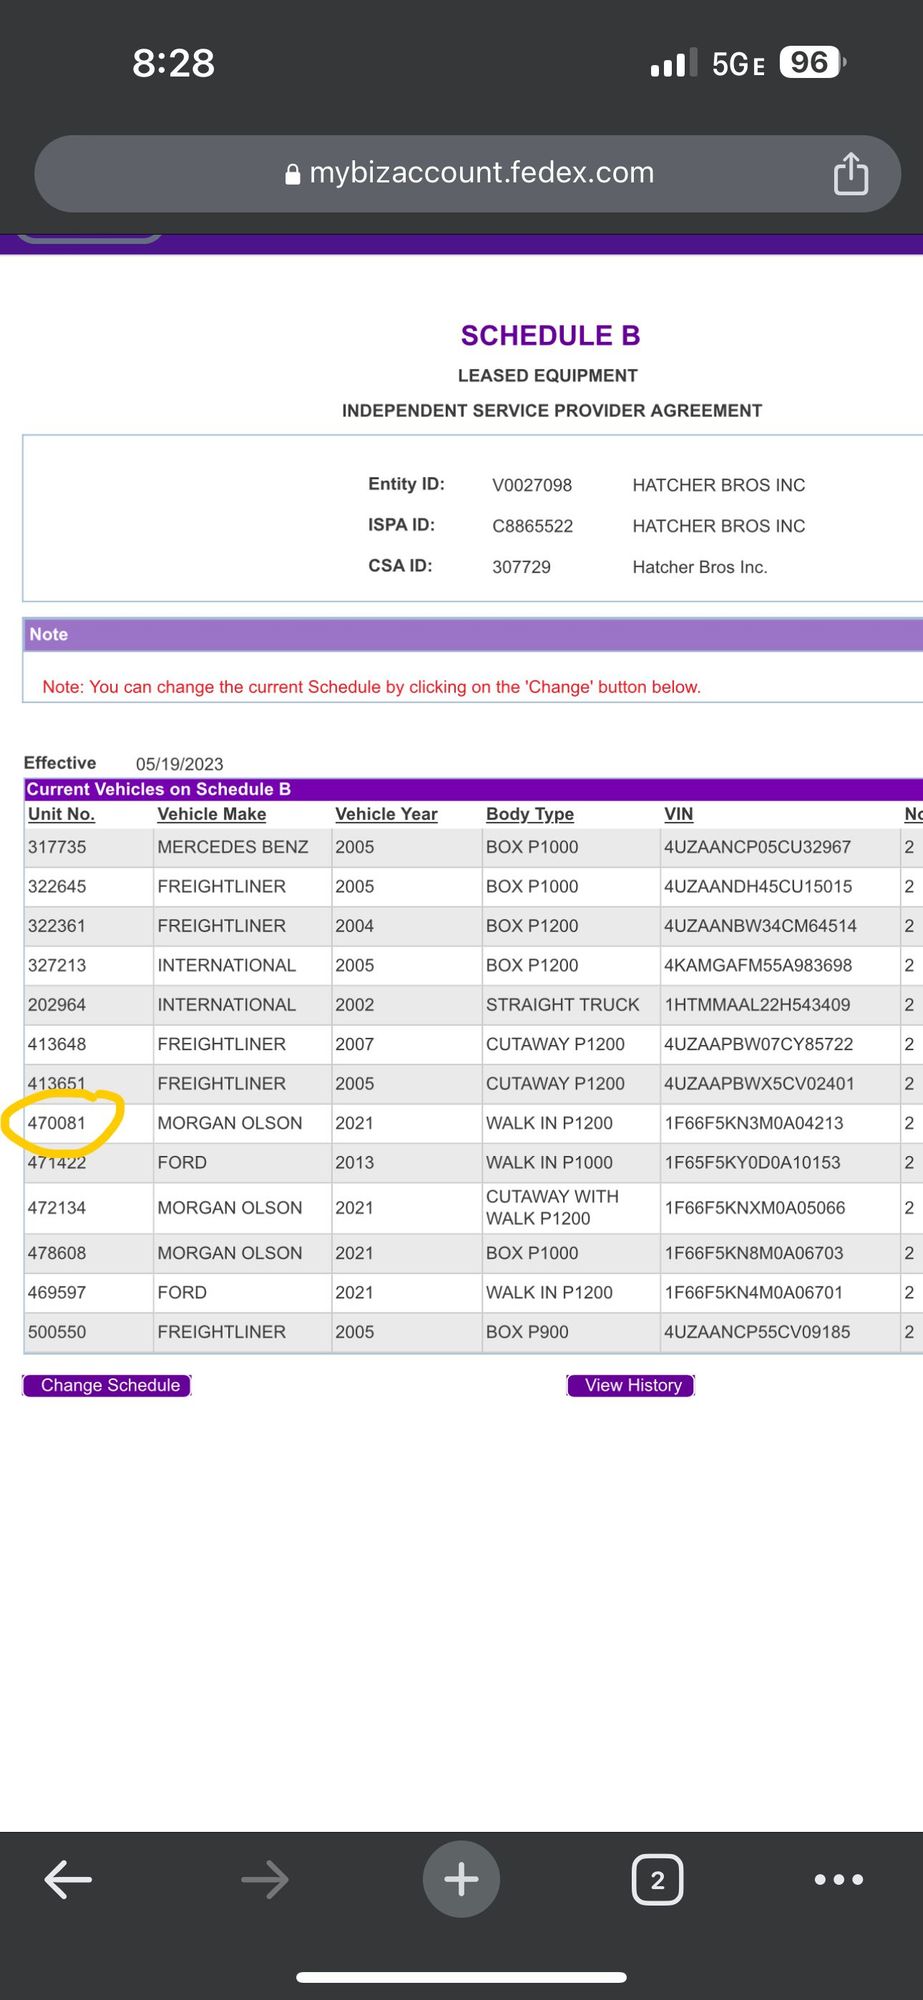Image resolution: width=923 pixels, height=2000 pixels.
Task: Open the three-dot browser menu
Action: tap(839, 1879)
